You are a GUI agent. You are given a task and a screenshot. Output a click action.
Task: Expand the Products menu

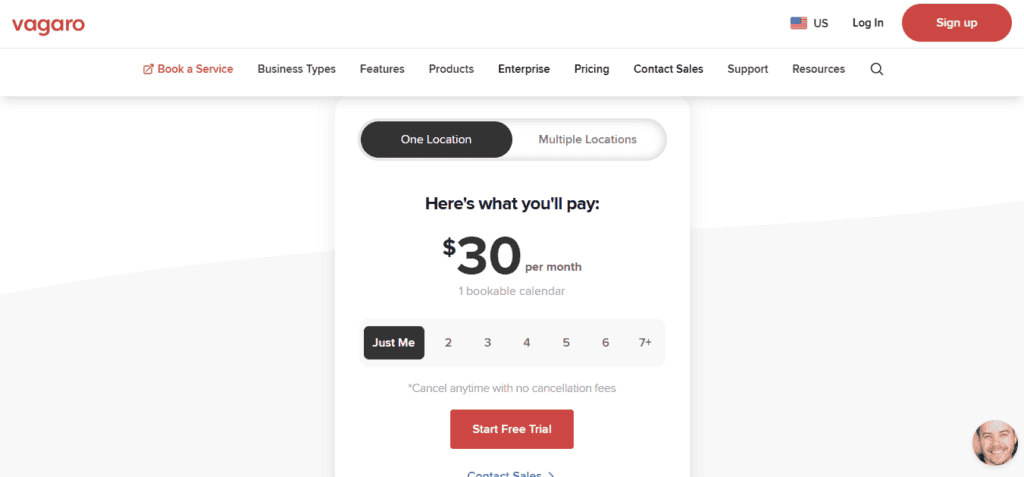[x=451, y=69]
